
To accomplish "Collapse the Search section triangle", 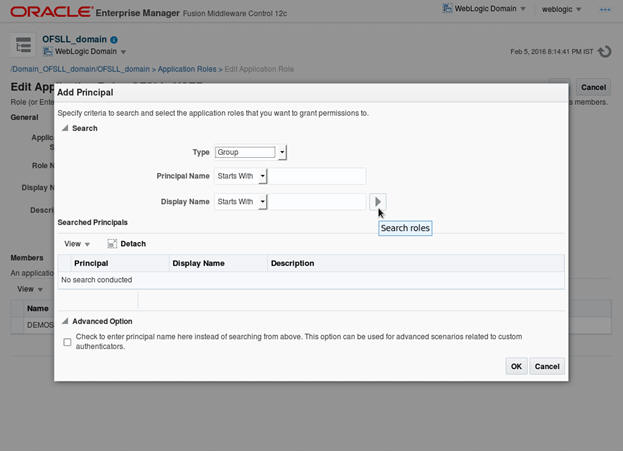I will [x=65, y=128].
